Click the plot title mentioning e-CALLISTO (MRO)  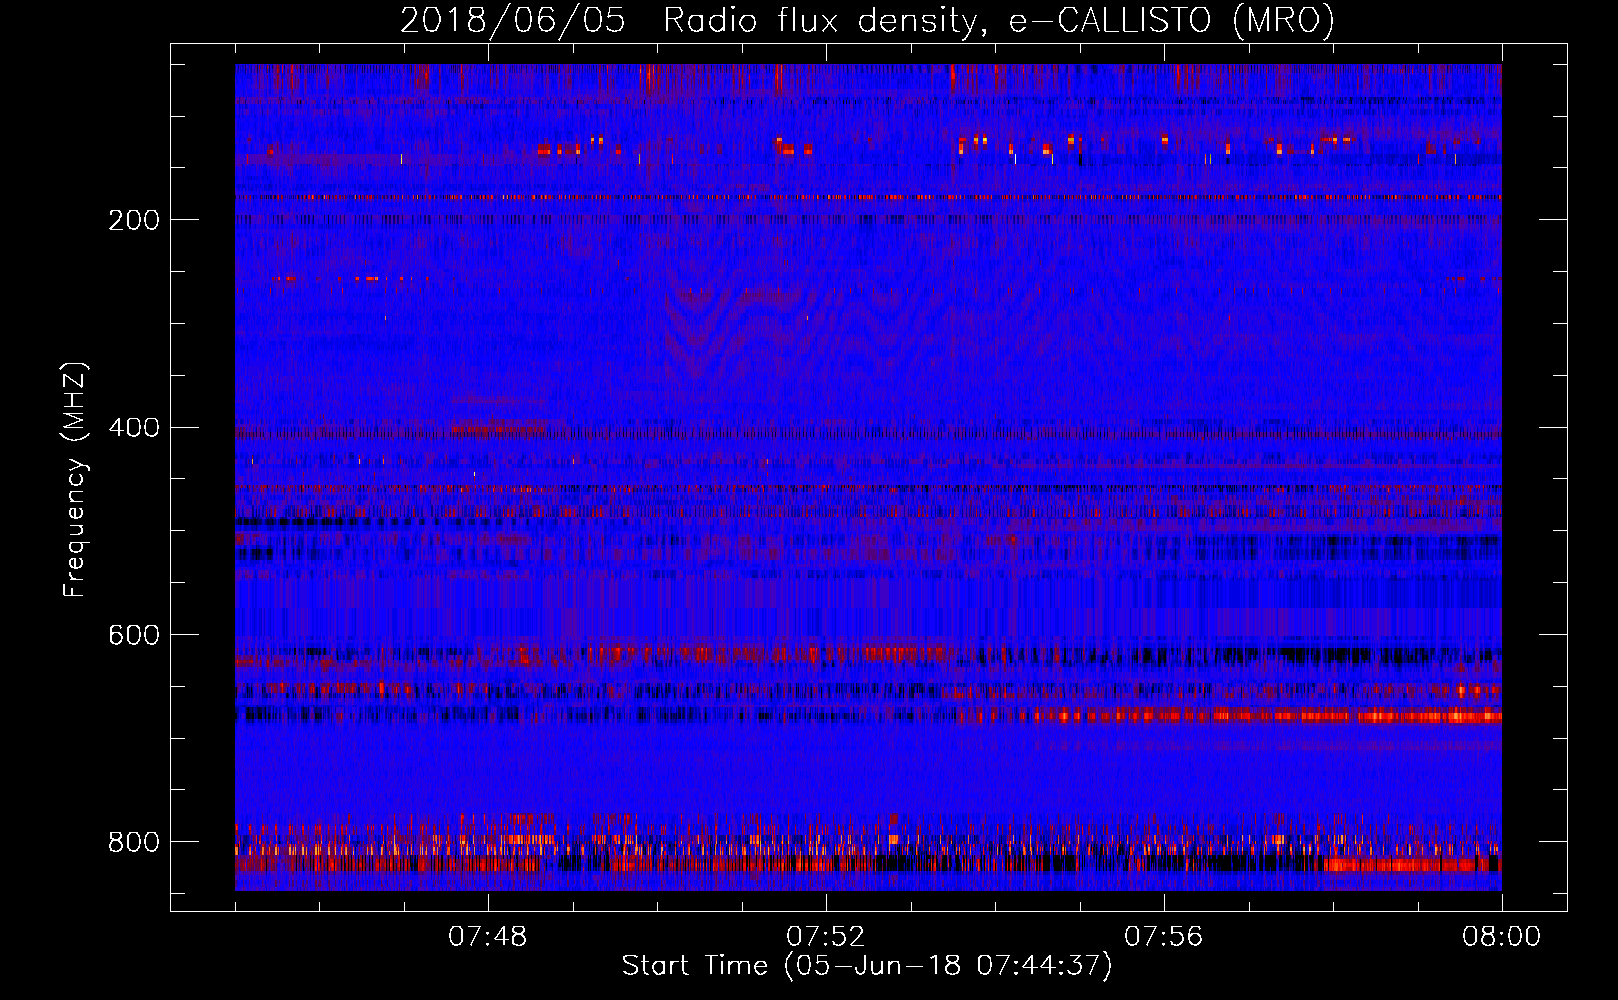(867, 21)
